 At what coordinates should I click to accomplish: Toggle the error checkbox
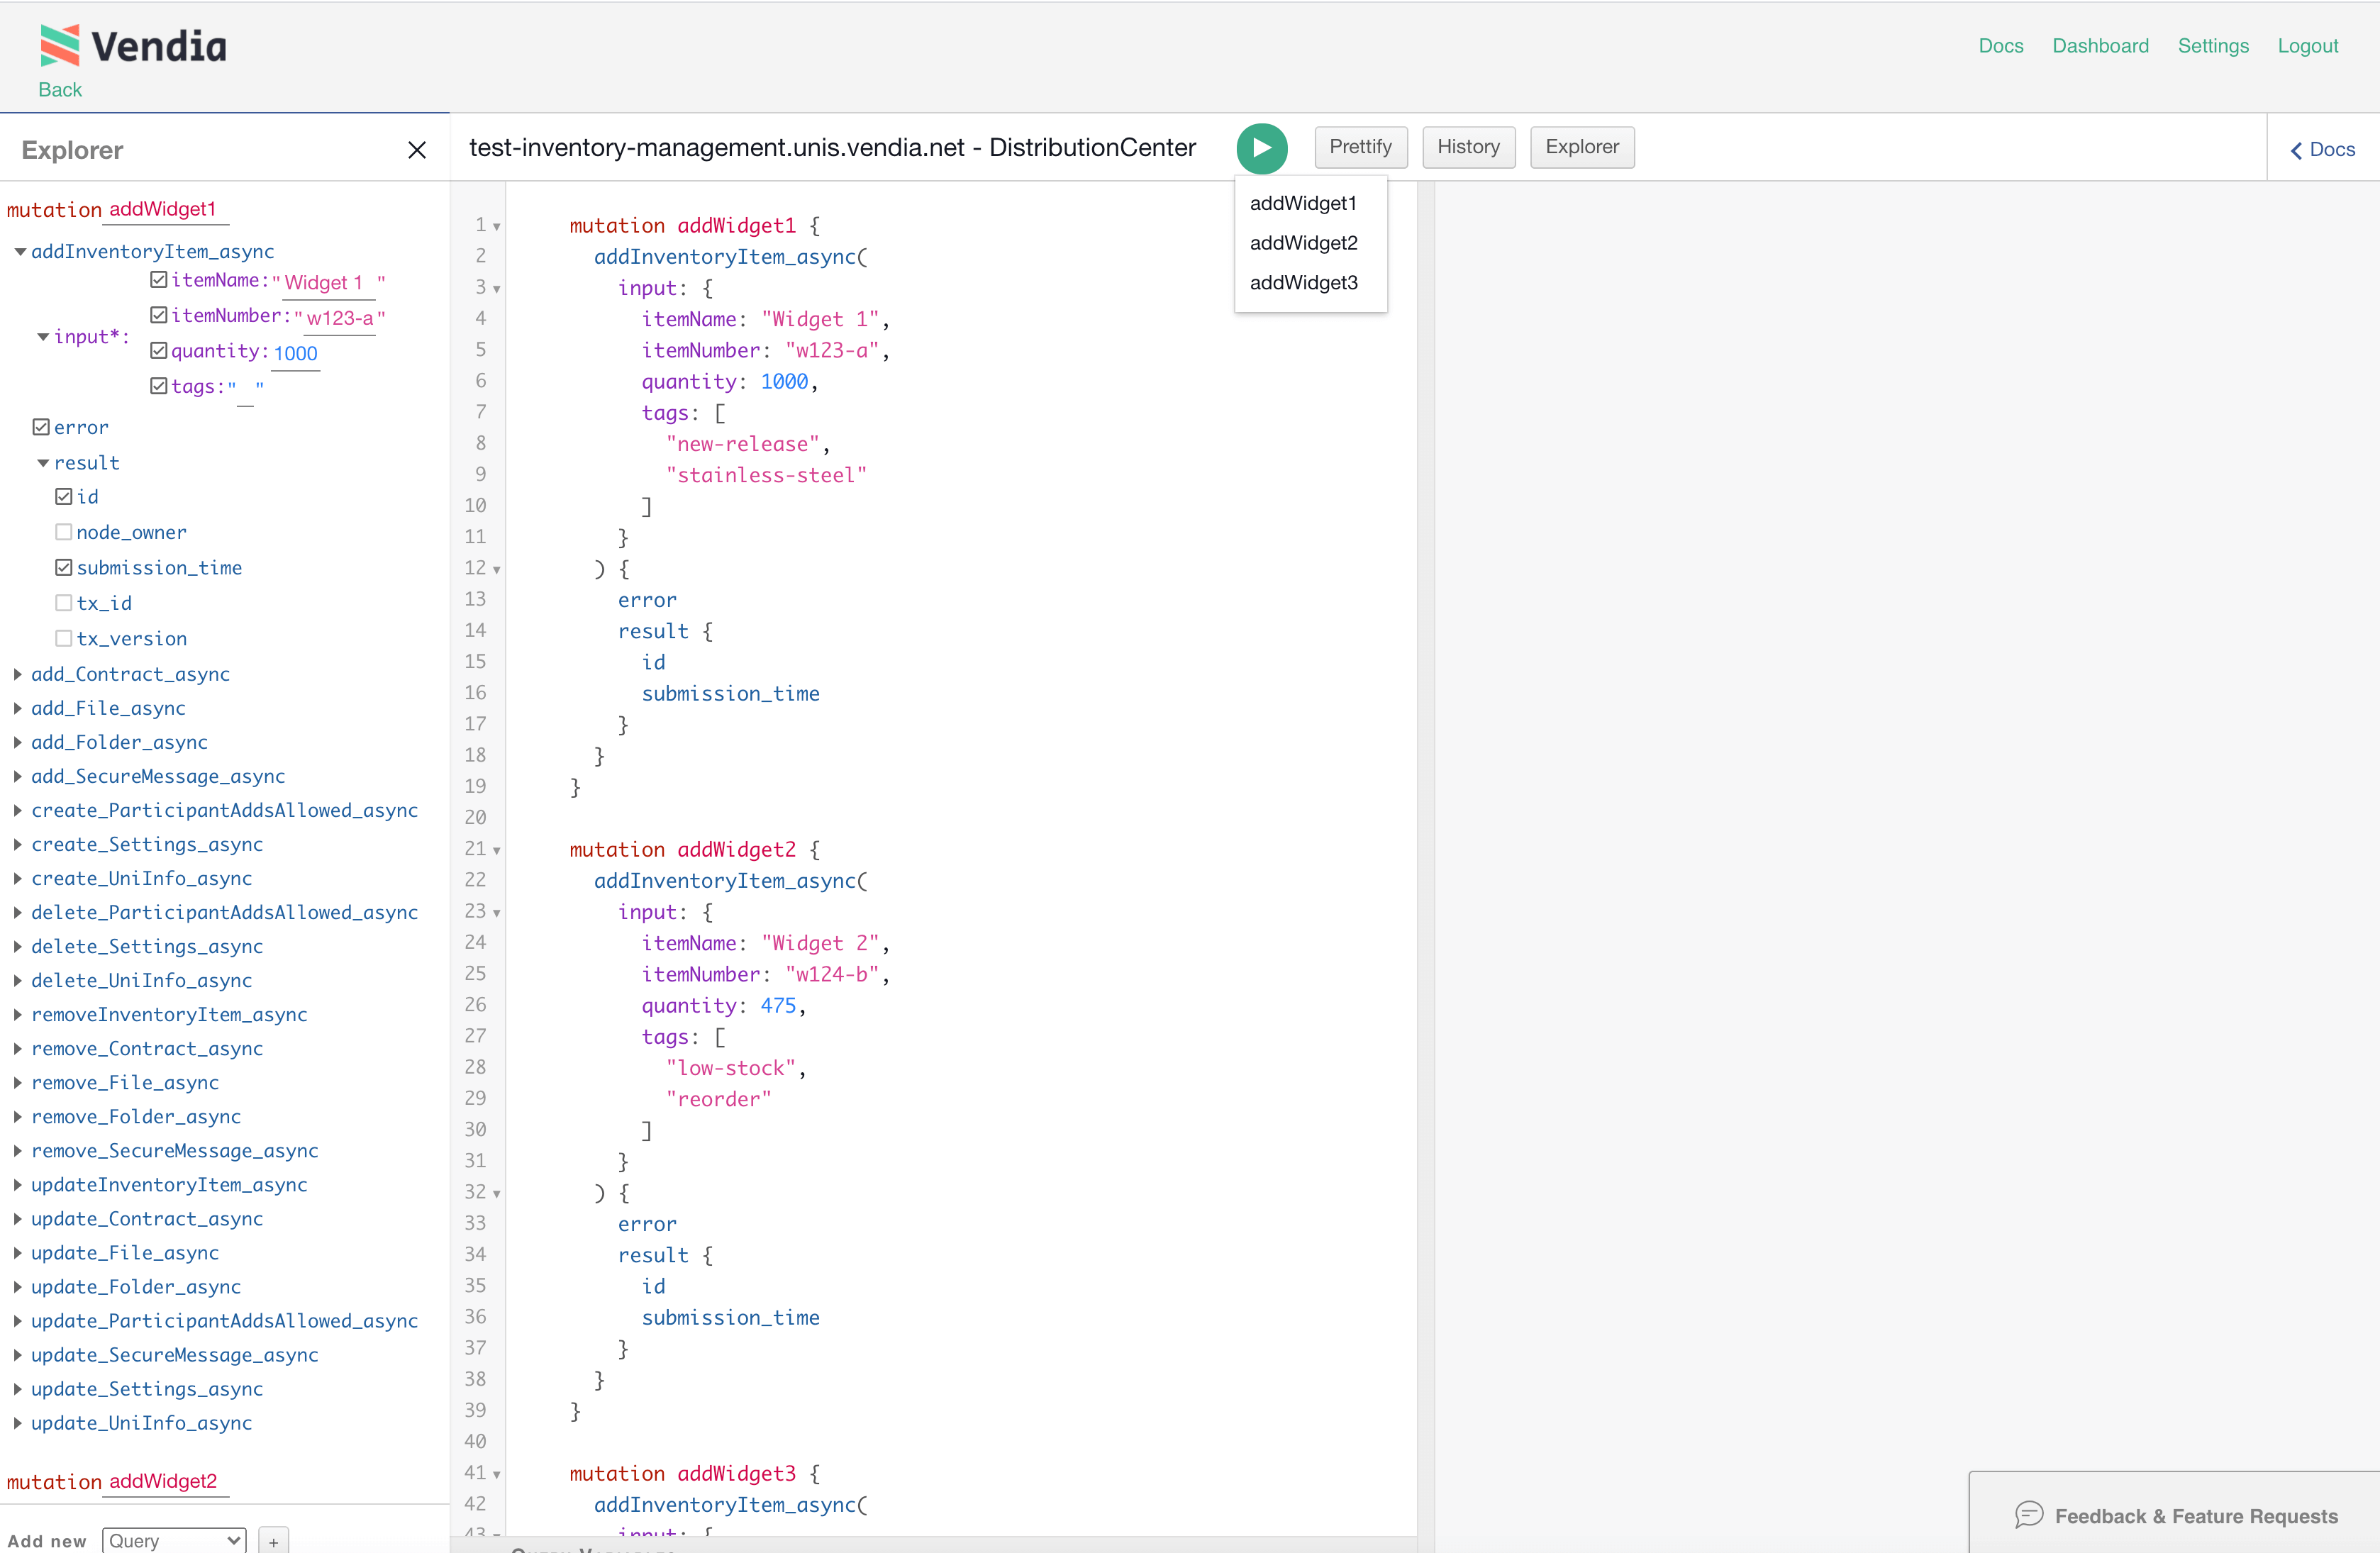(41, 427)
